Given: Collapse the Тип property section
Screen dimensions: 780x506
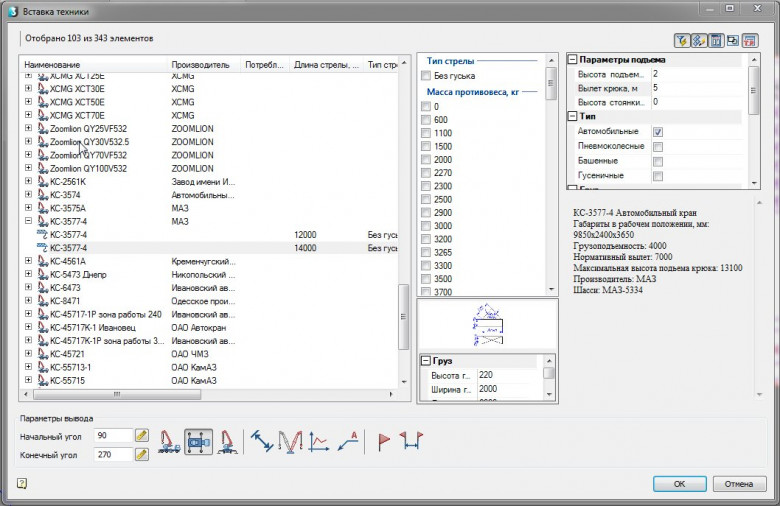Looking at the screenshot, I should [573, 116].
